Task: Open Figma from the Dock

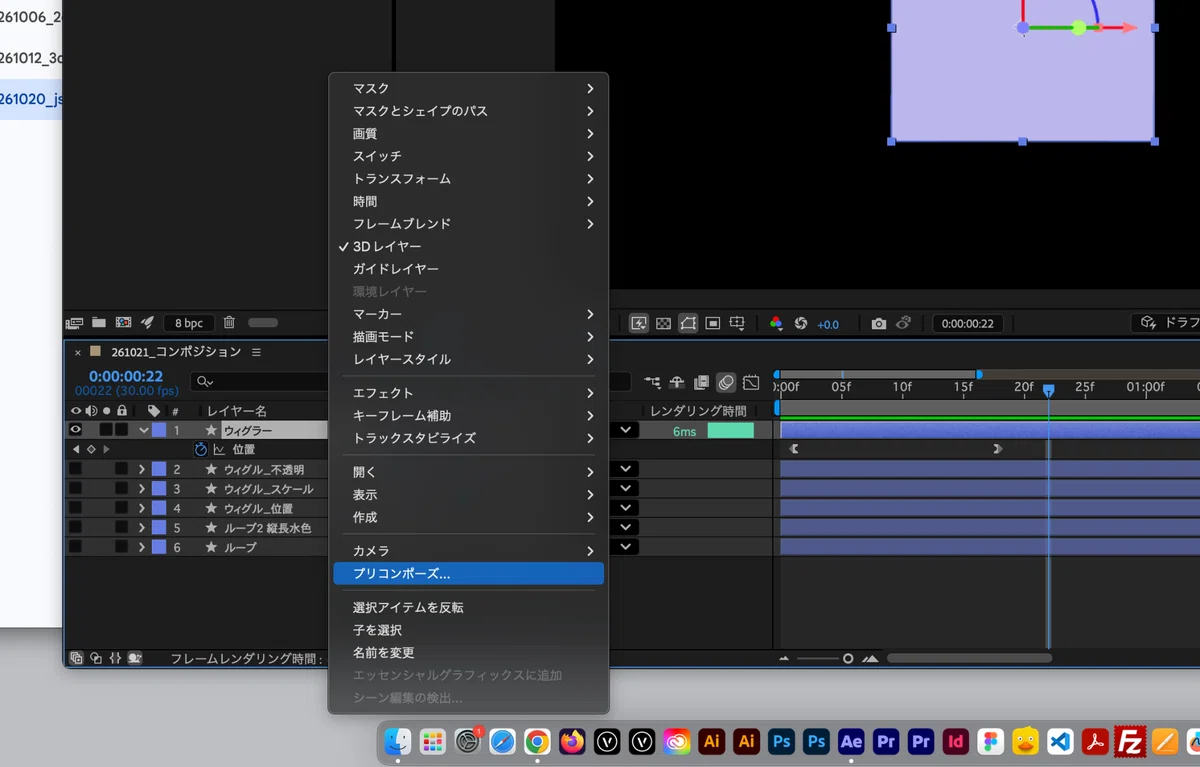Action: tap(990, 741)
